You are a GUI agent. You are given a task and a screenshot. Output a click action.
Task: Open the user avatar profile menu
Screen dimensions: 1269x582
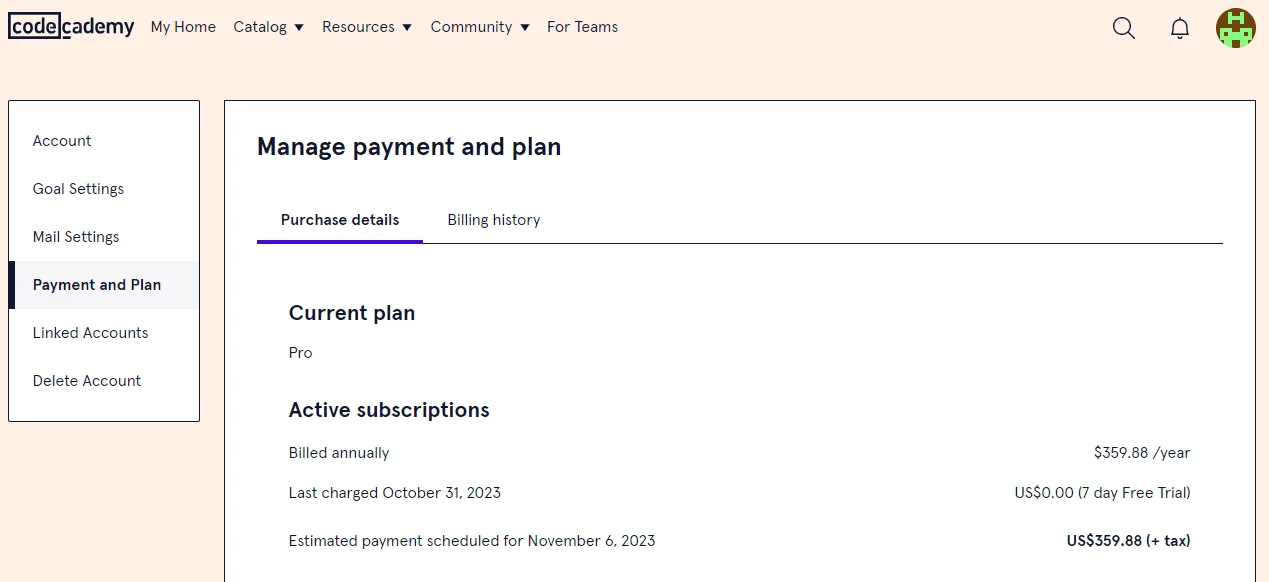(x=1236, y=28)
